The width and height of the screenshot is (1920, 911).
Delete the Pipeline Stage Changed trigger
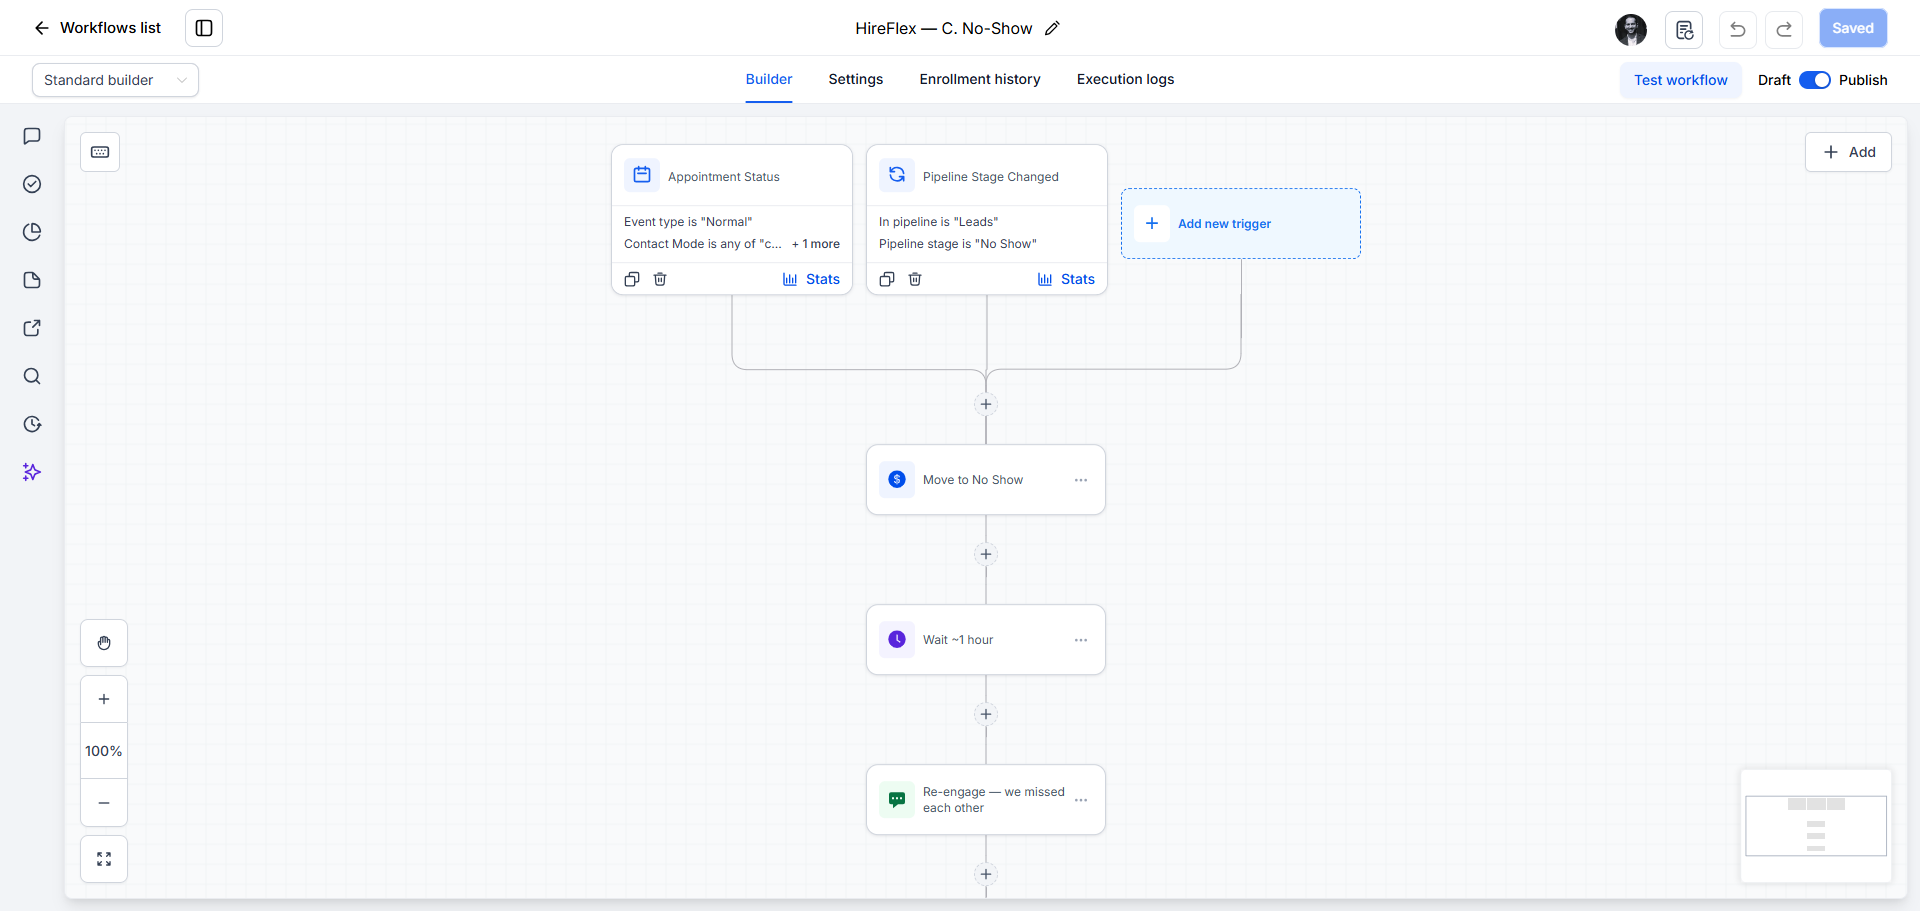(x=915, y=279)
